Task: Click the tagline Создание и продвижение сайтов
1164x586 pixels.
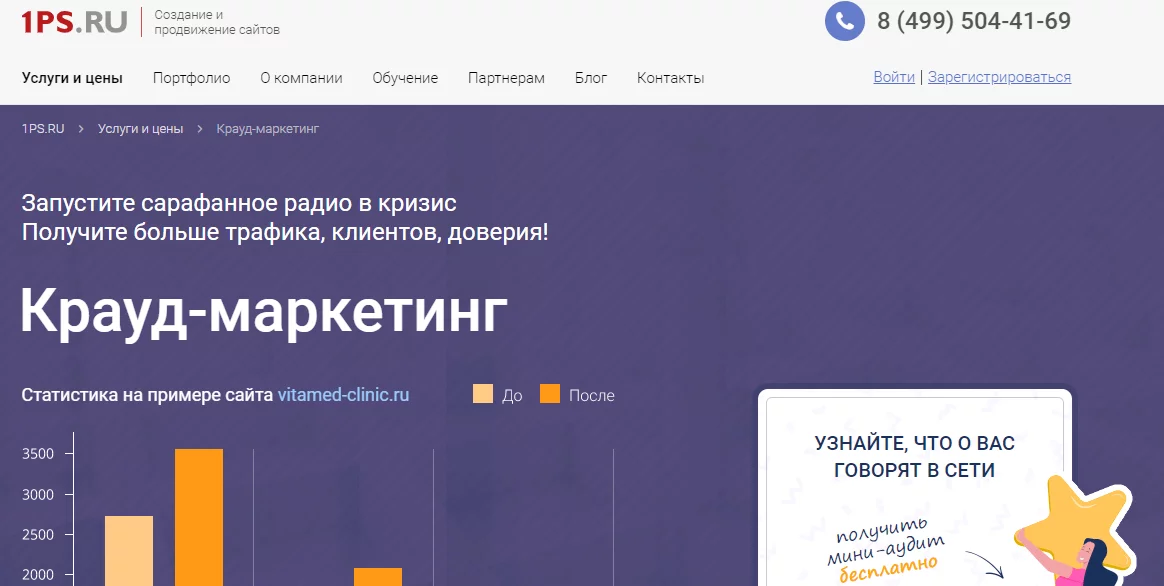Action: pyautogui.click(x=217, y=22)
